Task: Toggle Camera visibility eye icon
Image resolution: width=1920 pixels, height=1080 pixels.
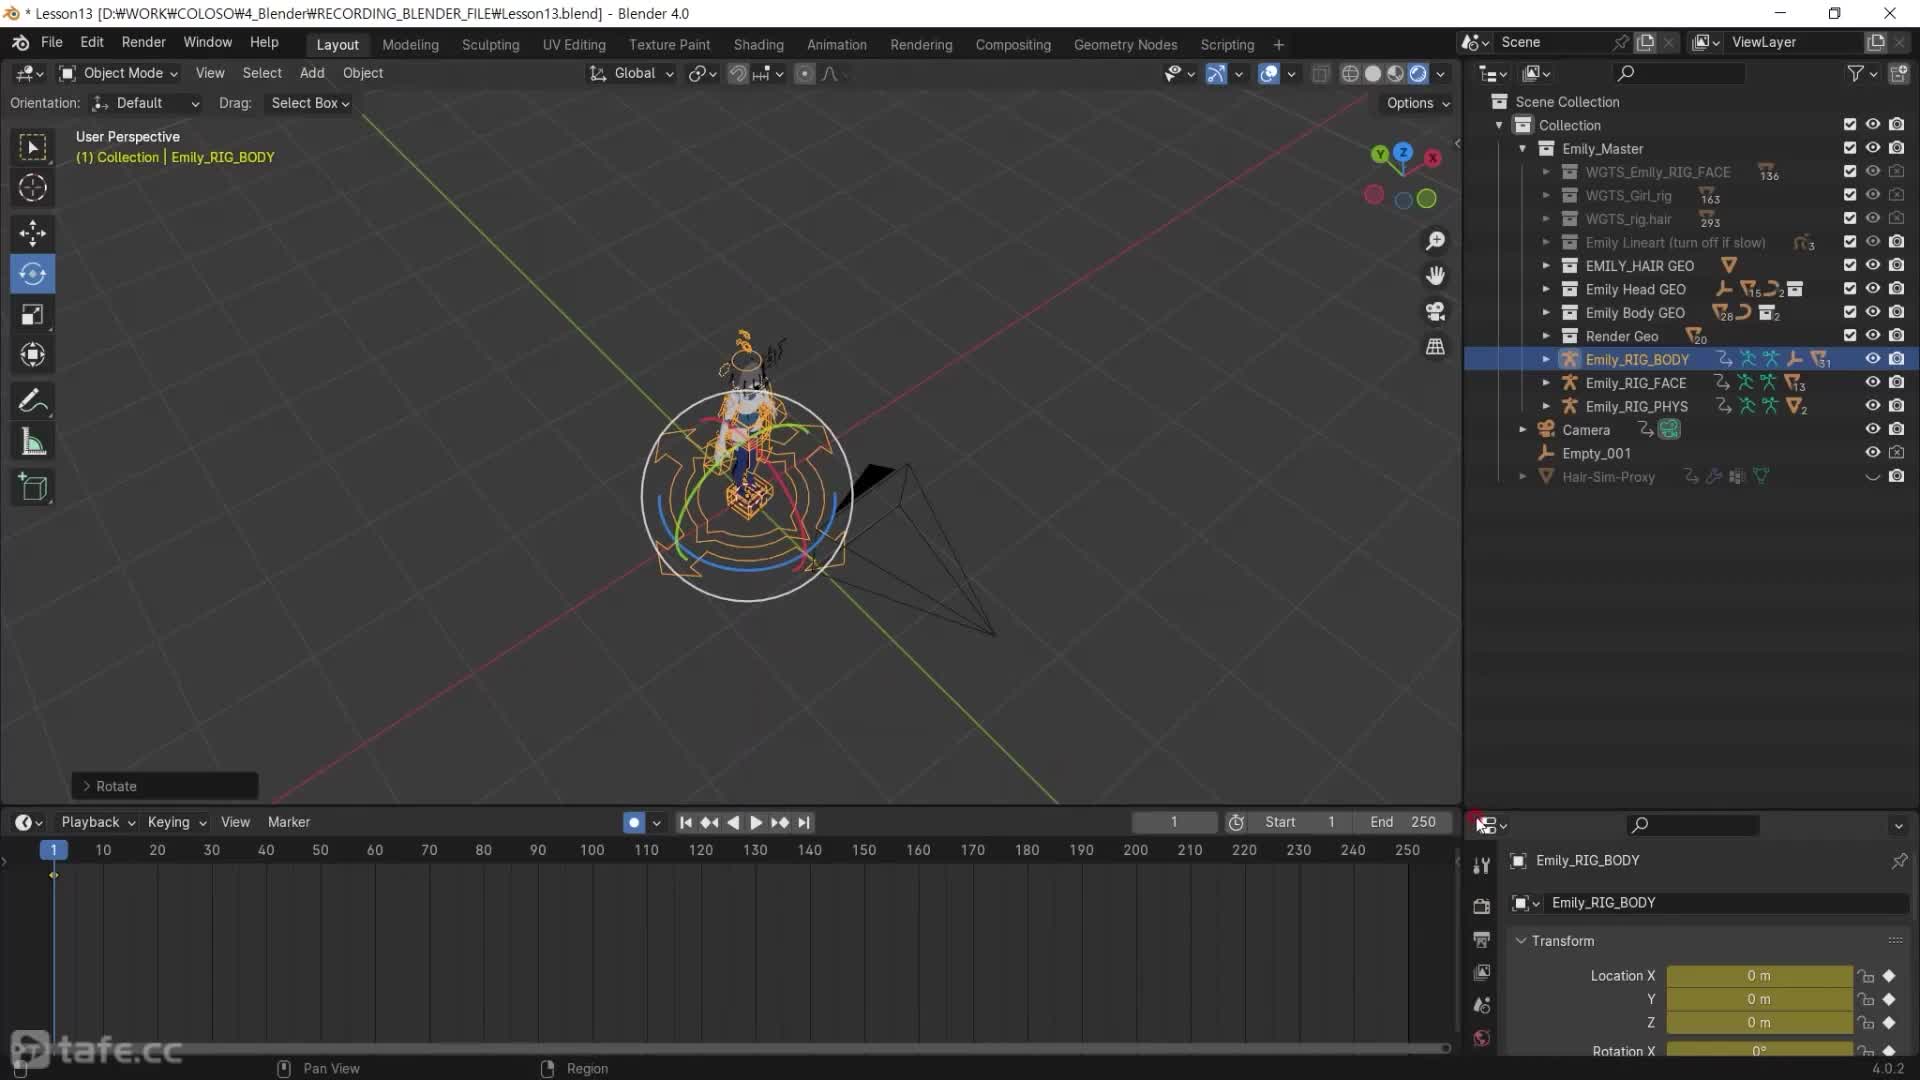Action: 1872,429
